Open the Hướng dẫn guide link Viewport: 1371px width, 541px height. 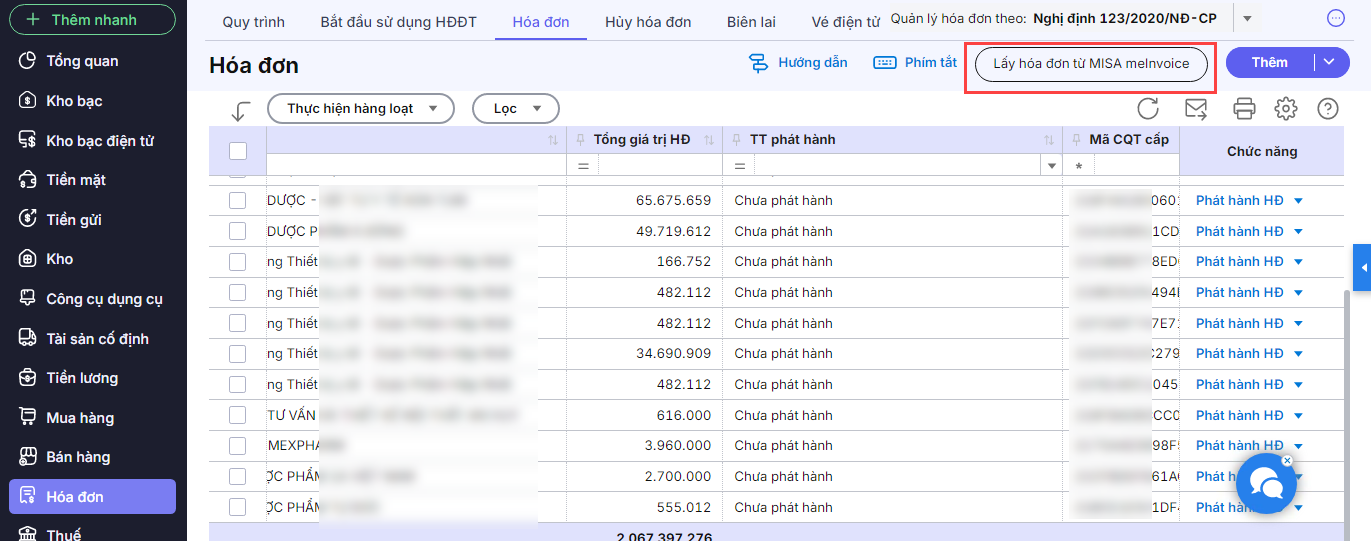[799, 63]
